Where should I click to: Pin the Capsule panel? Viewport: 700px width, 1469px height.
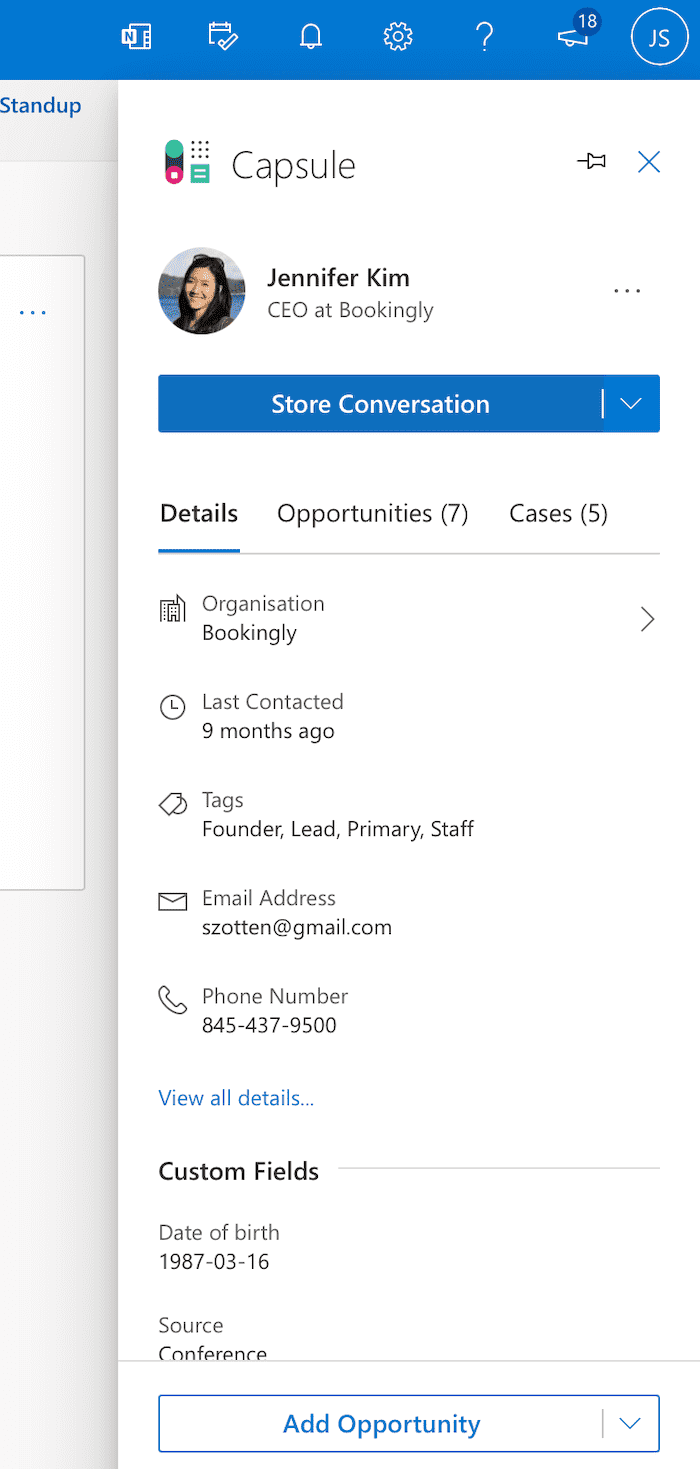[x=591, y=161]
